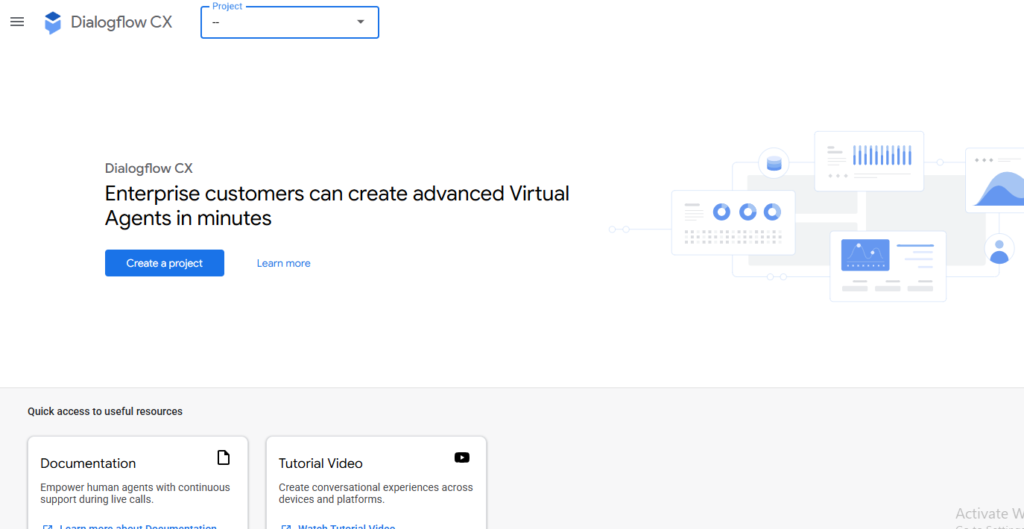The width and height of the screenshot is (1024, 529).
Task: Click the user avatar icon in illustration
Action: [999, 248]
